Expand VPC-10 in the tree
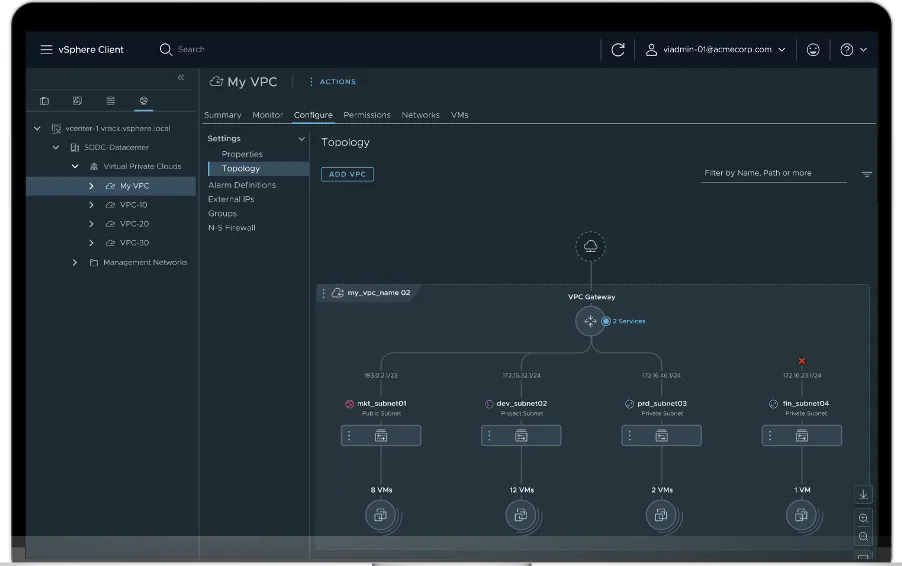The height and width of the screenshot is (566, 902). 91,205
